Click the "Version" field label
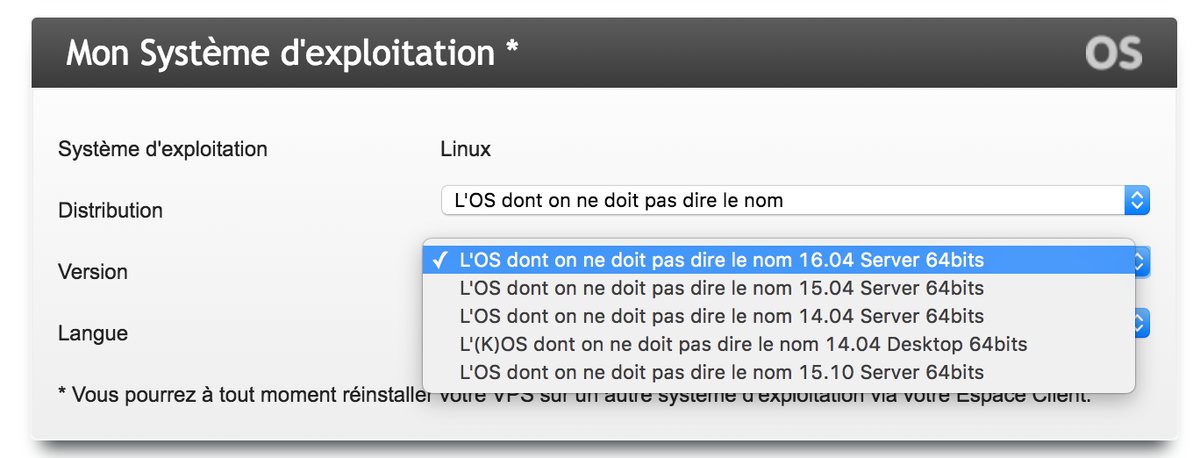Viewport: 1200px width, 458px height. tap(92, 272)
